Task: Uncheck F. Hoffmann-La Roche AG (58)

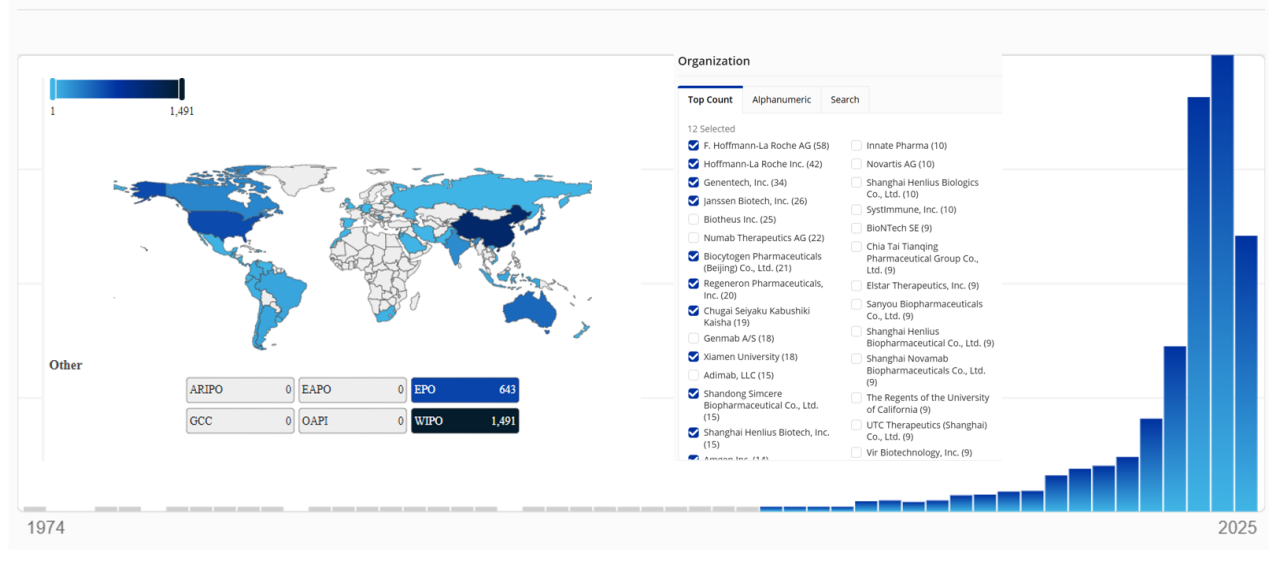Action: [x=694, y=146]
